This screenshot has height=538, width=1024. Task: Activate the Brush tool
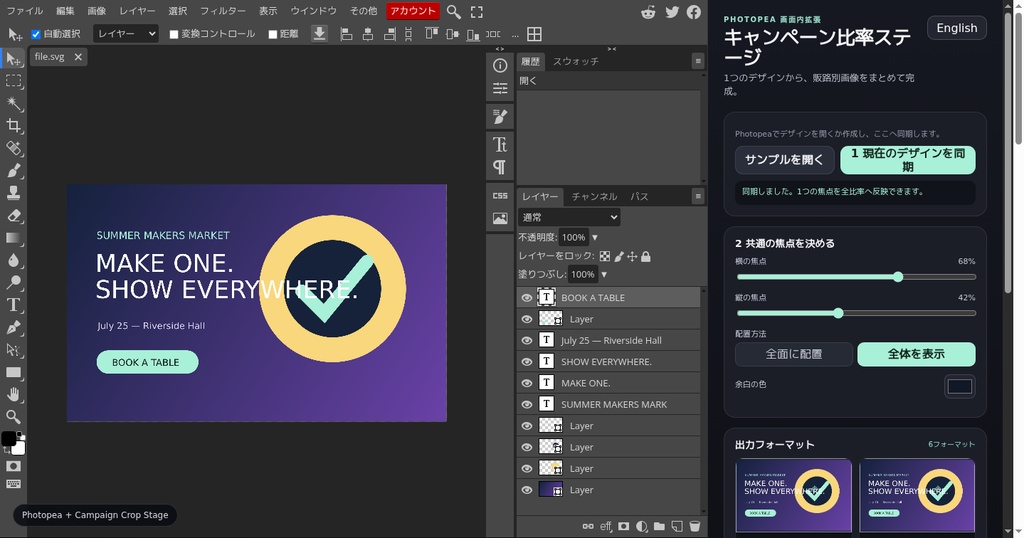[13, 170]
